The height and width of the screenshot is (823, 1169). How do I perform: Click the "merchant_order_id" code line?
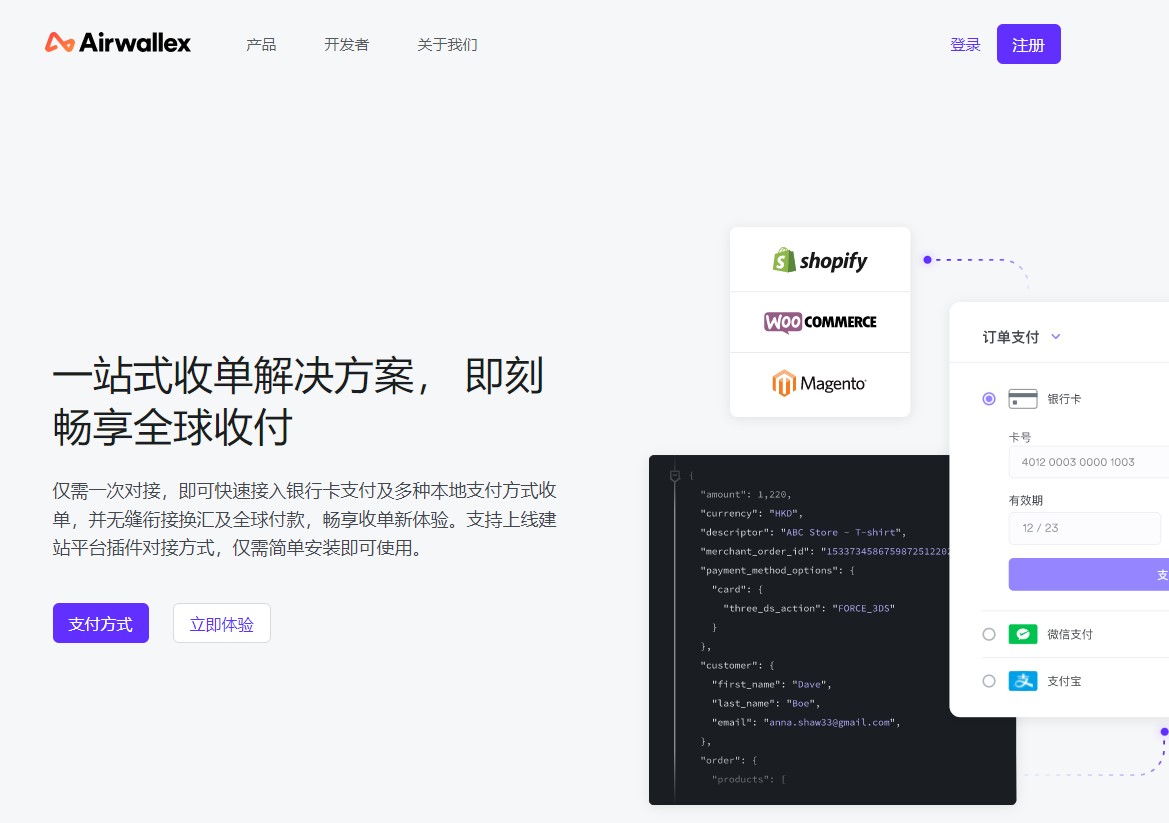825,552
